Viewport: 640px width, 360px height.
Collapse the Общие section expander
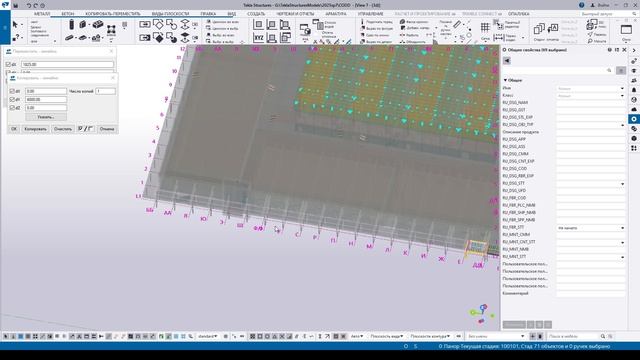pyautogui.click(x=505, y=80)
